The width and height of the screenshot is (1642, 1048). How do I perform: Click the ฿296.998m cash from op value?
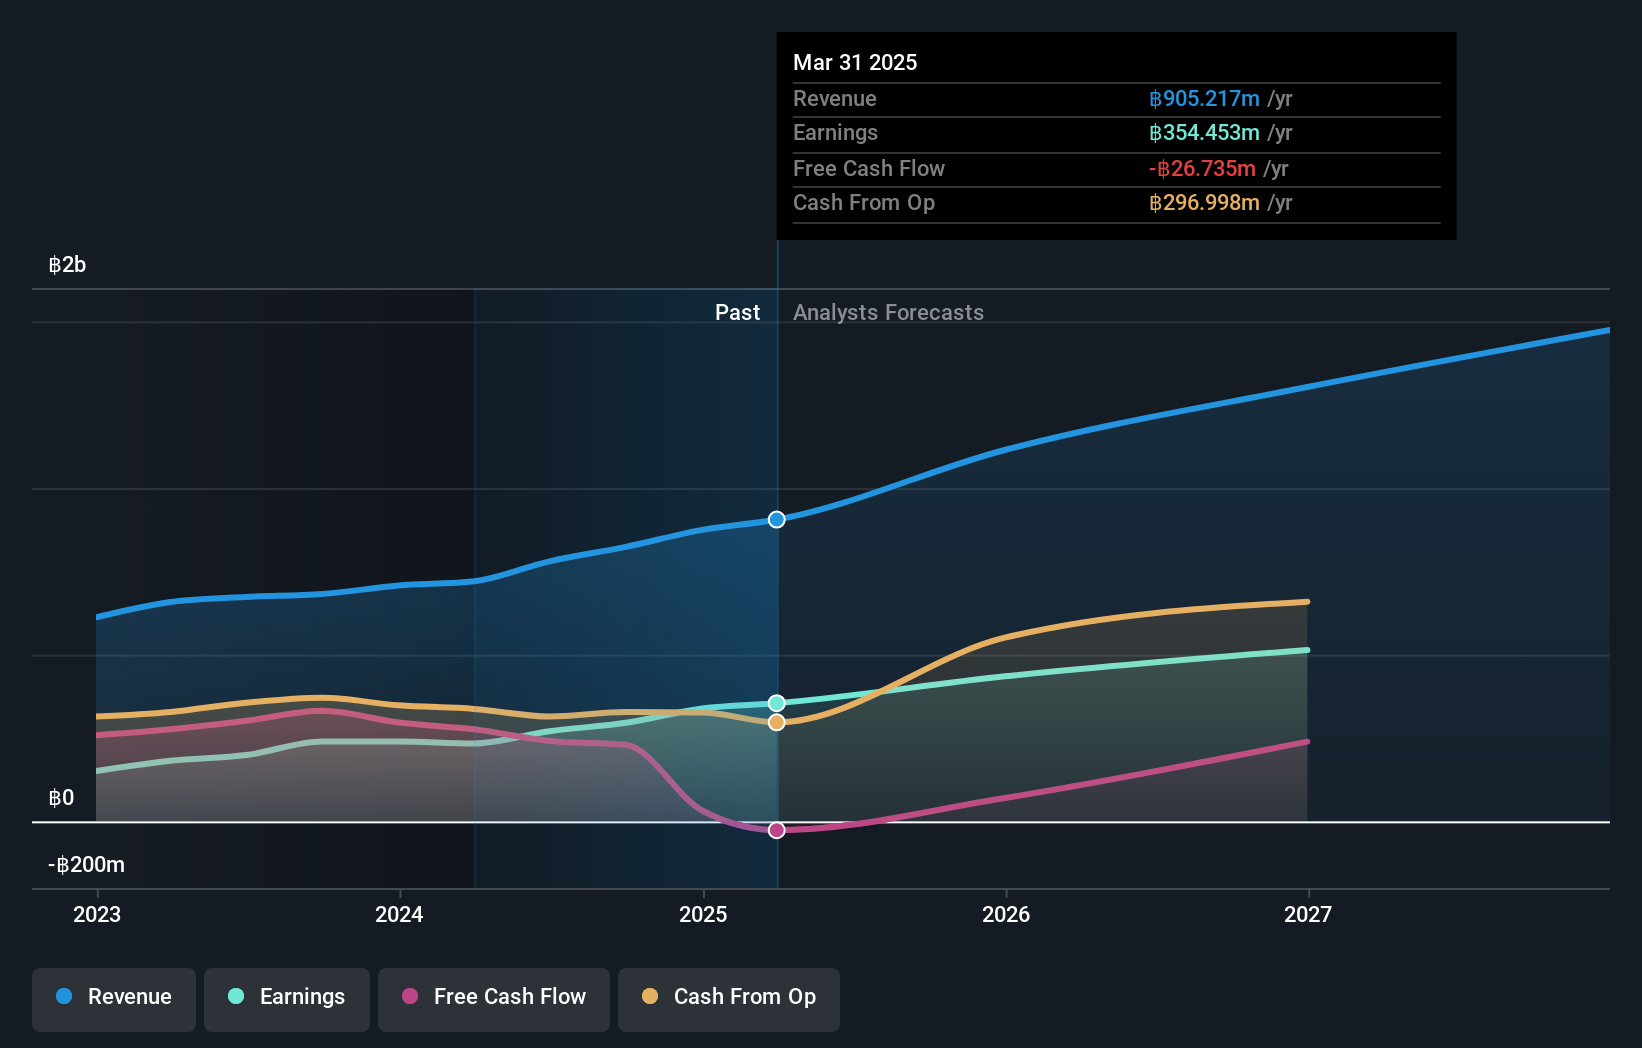(1204, 203)
